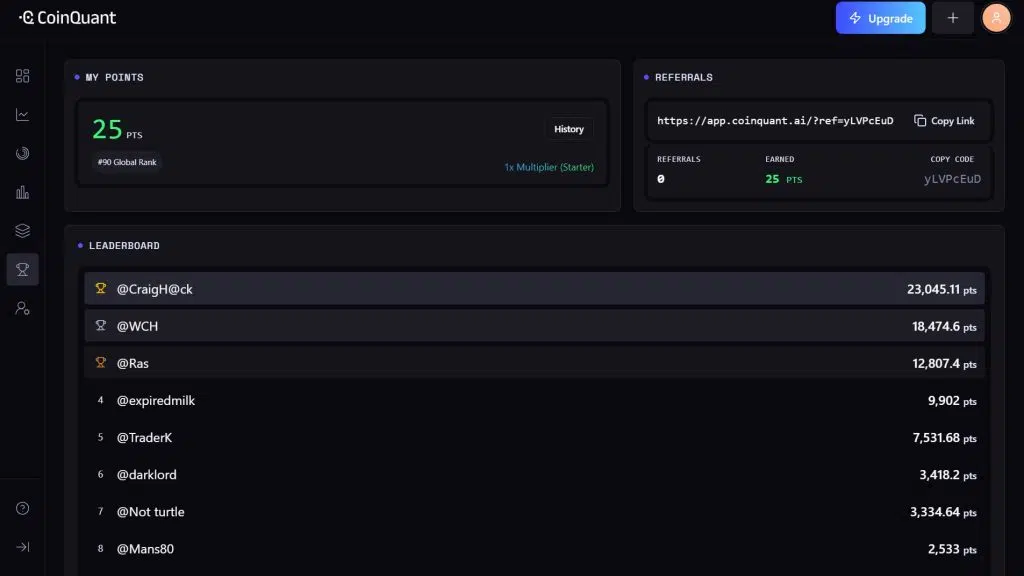This screenshot has height=576, width=1024.
Task: Click the Upgrade button
Action: point(880,18)
